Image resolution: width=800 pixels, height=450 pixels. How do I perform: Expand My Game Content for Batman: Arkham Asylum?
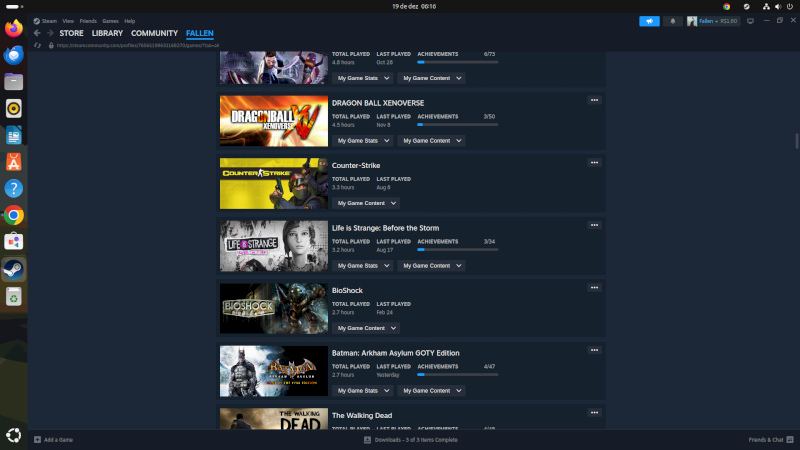[x=431, y=391]
